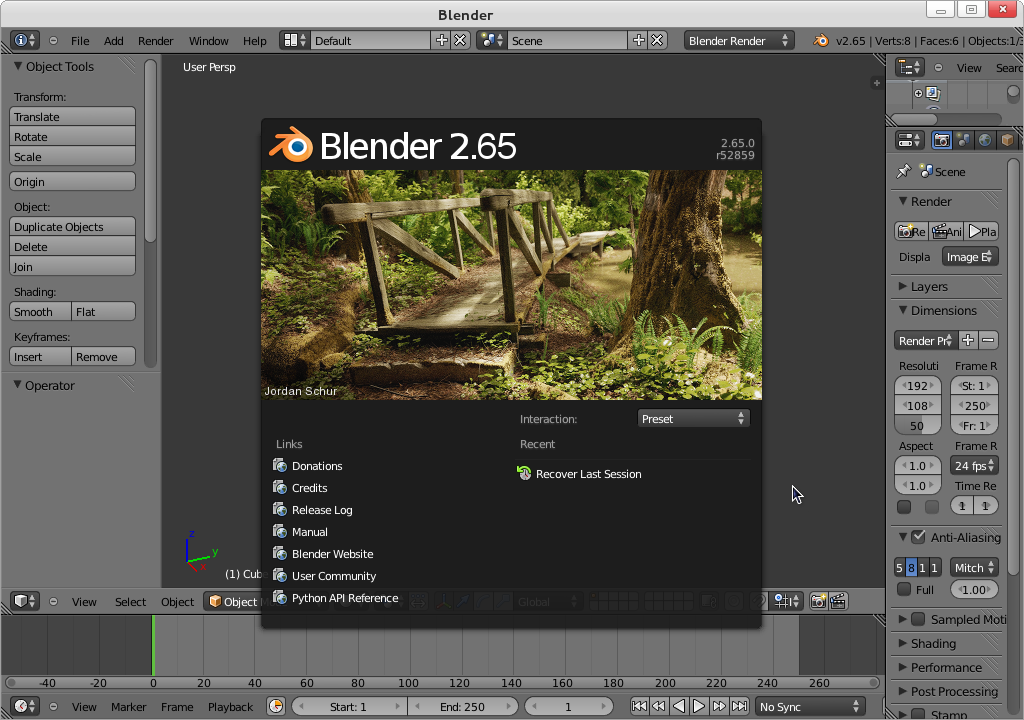Image resolution: width=1024 pixels, height=720 pixels.
Task: Open the File menu
Action: pos(80,41)
